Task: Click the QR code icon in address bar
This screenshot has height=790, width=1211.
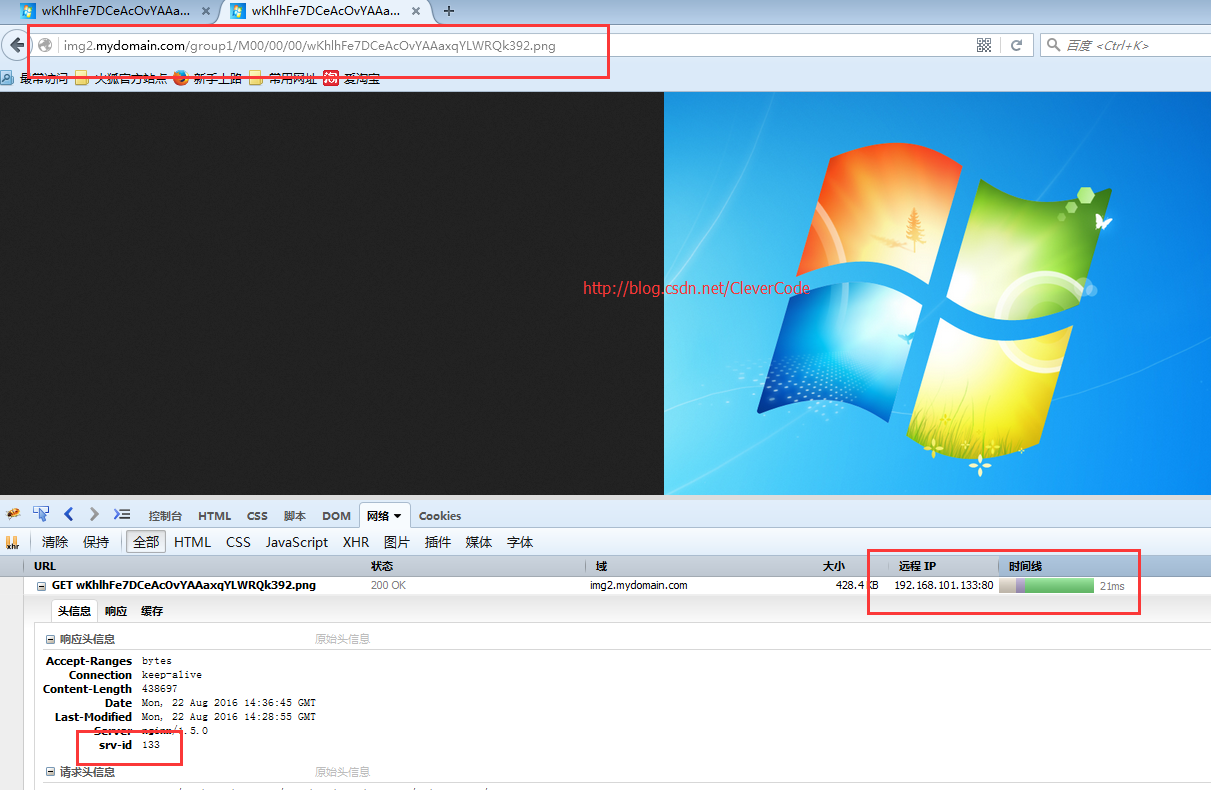Action: (984, 45)
